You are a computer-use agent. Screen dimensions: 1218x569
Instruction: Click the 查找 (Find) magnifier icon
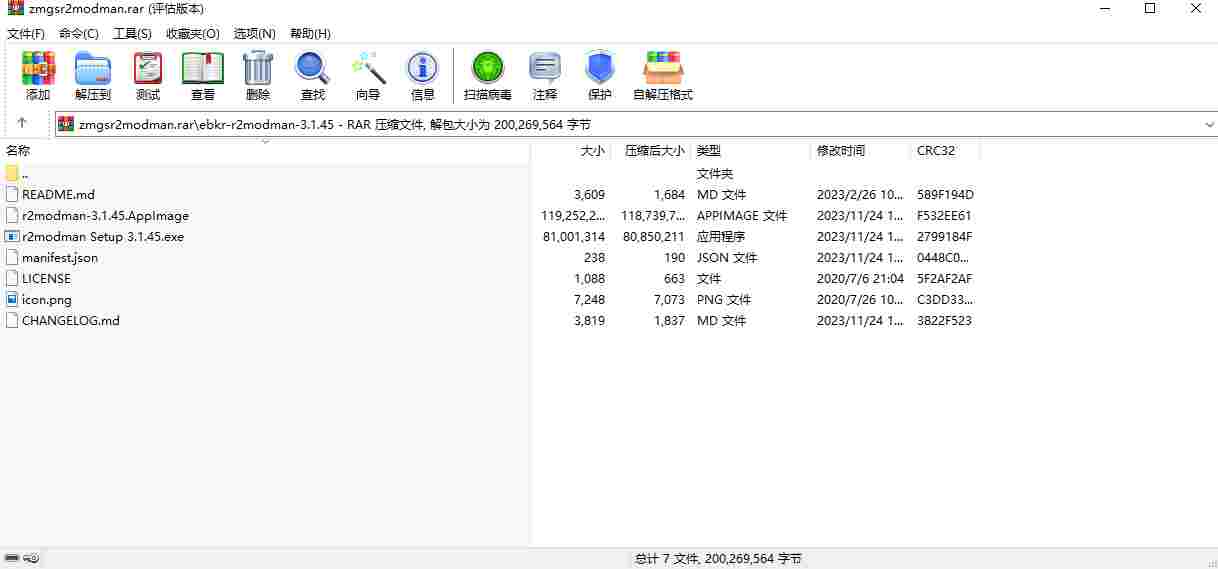pyautogui.click(x=313, y=69)
